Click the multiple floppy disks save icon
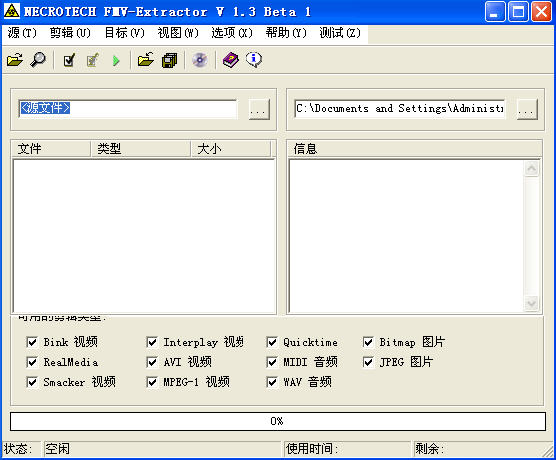The height and width of the screenshot is (460, 556). 169,60
